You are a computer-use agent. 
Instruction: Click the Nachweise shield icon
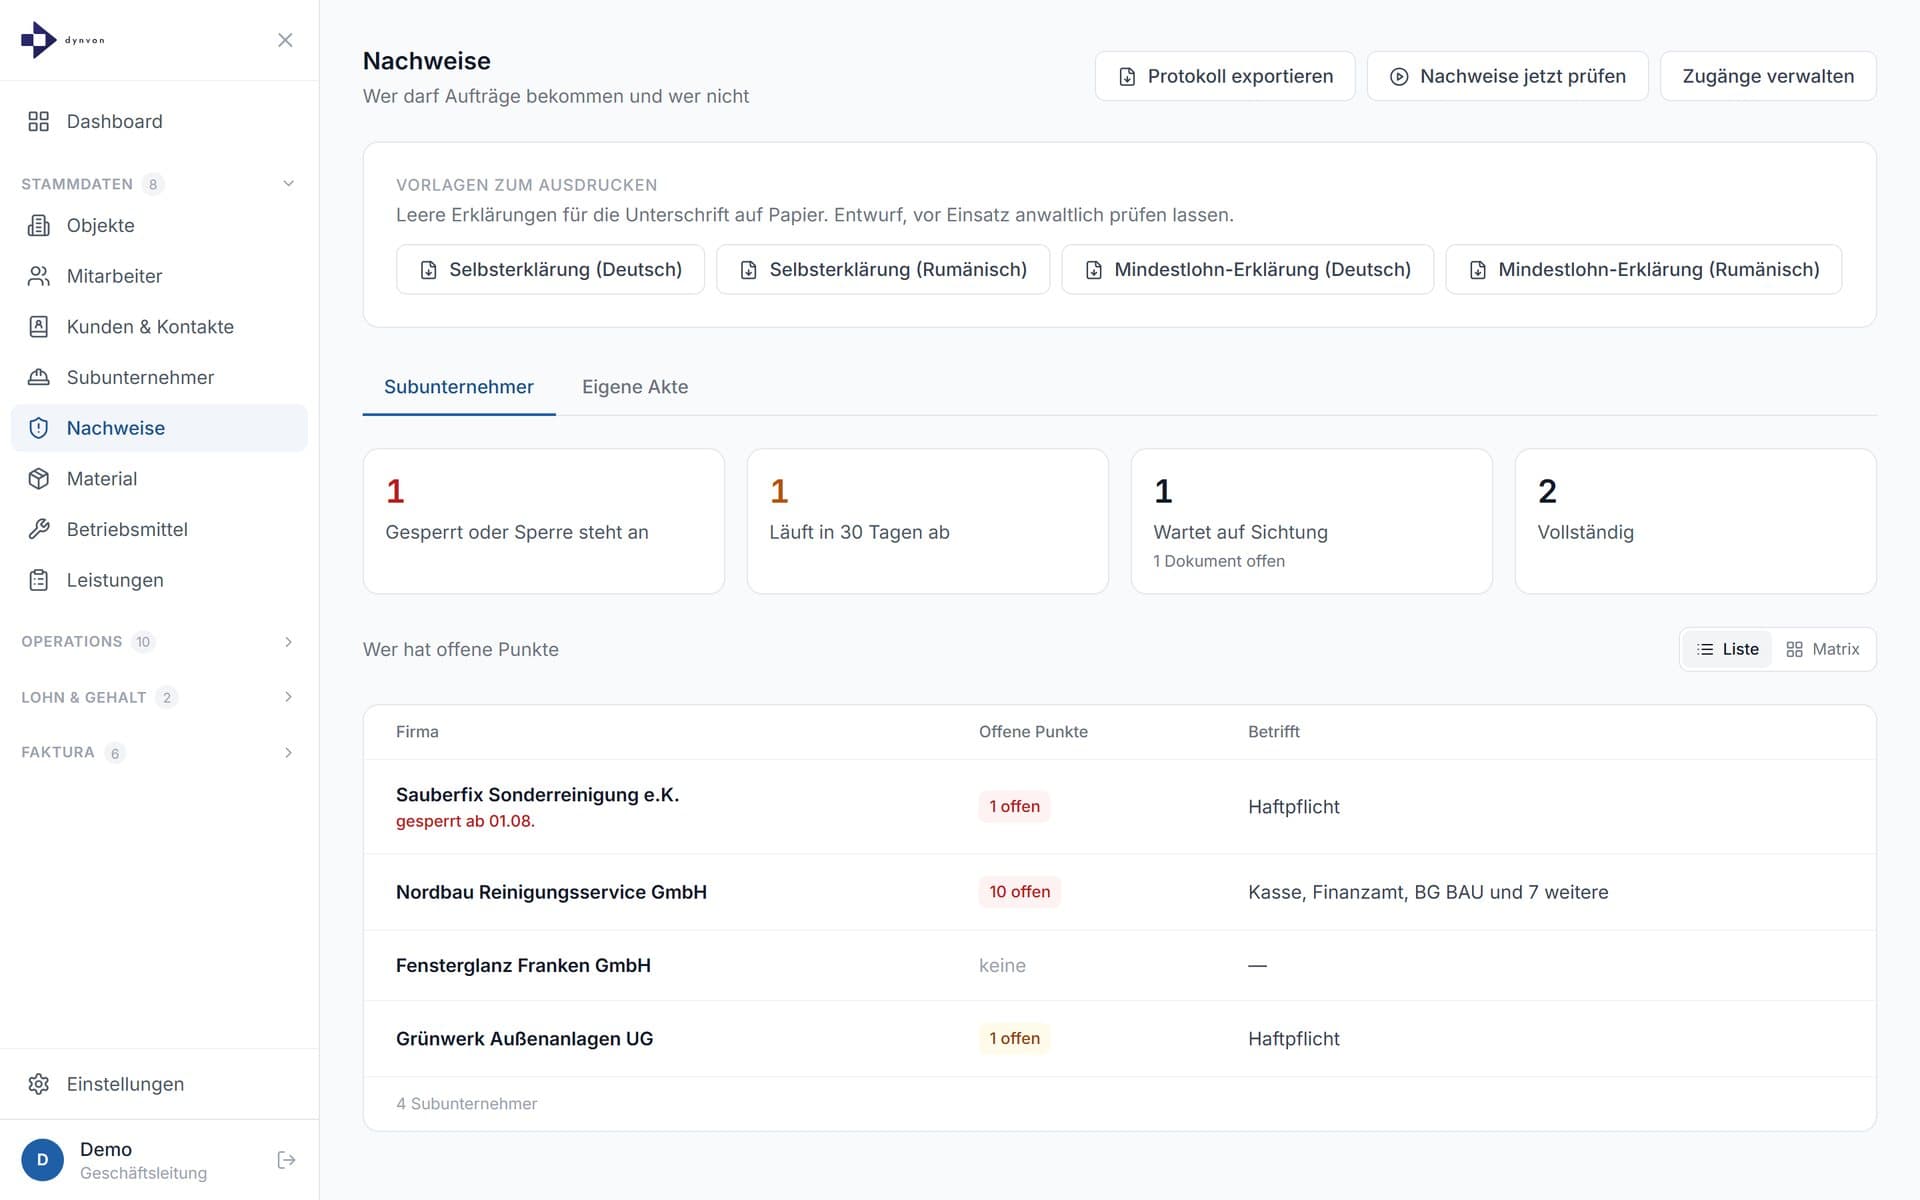(x=38, y=428)
